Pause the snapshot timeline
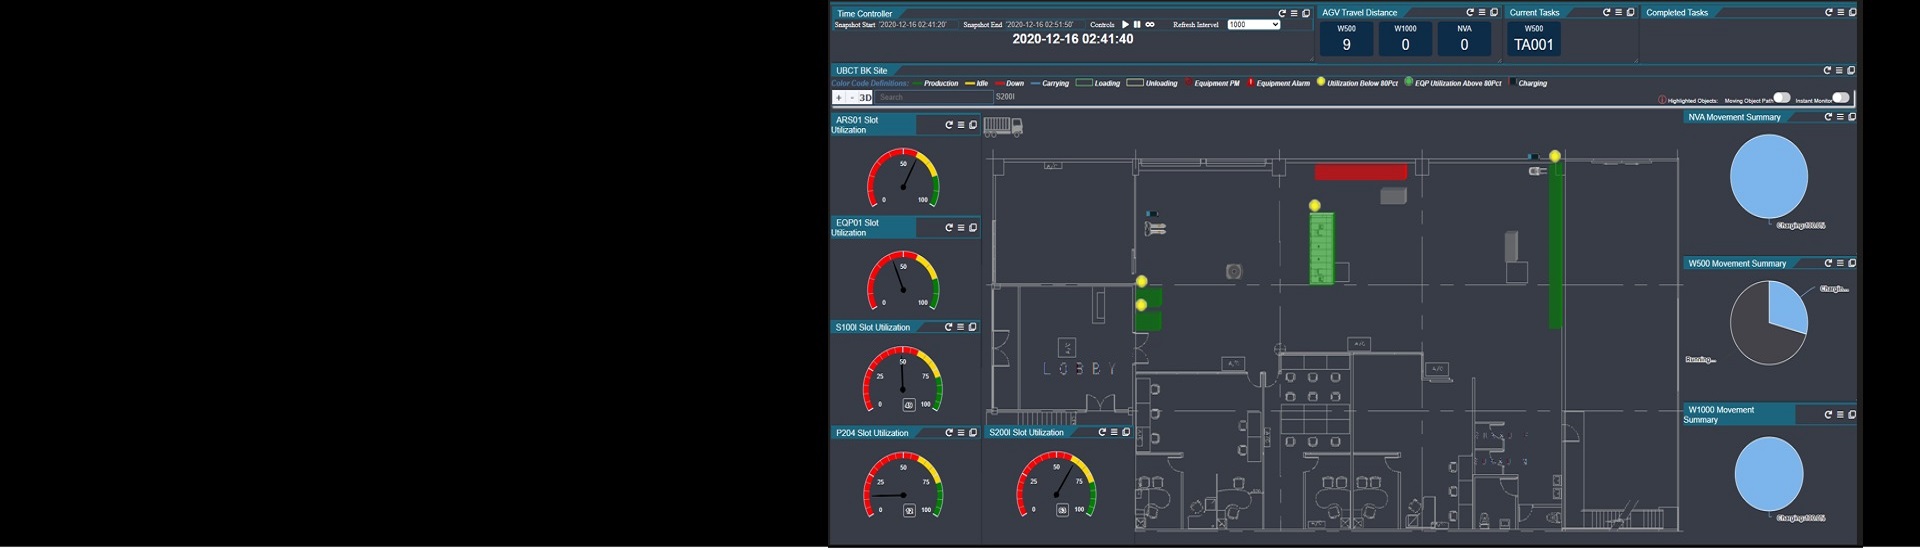 (1137, 24)
